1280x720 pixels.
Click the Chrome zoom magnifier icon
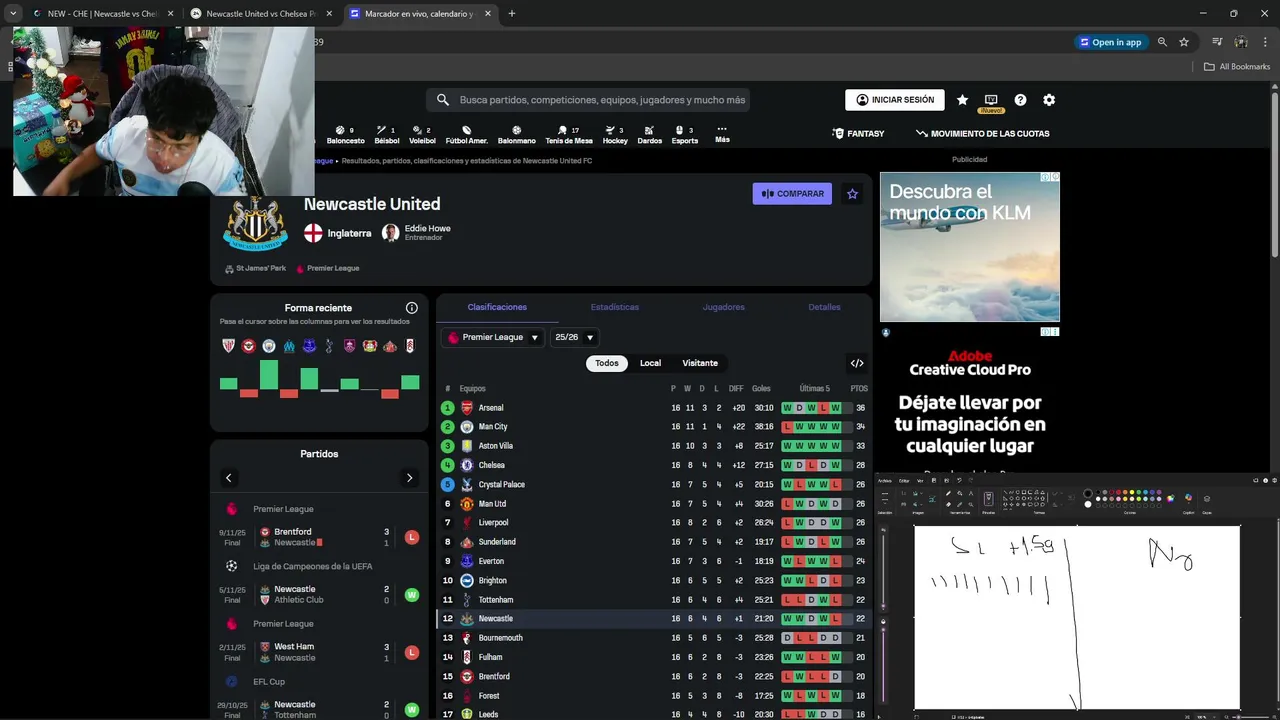pos(1162,42)
